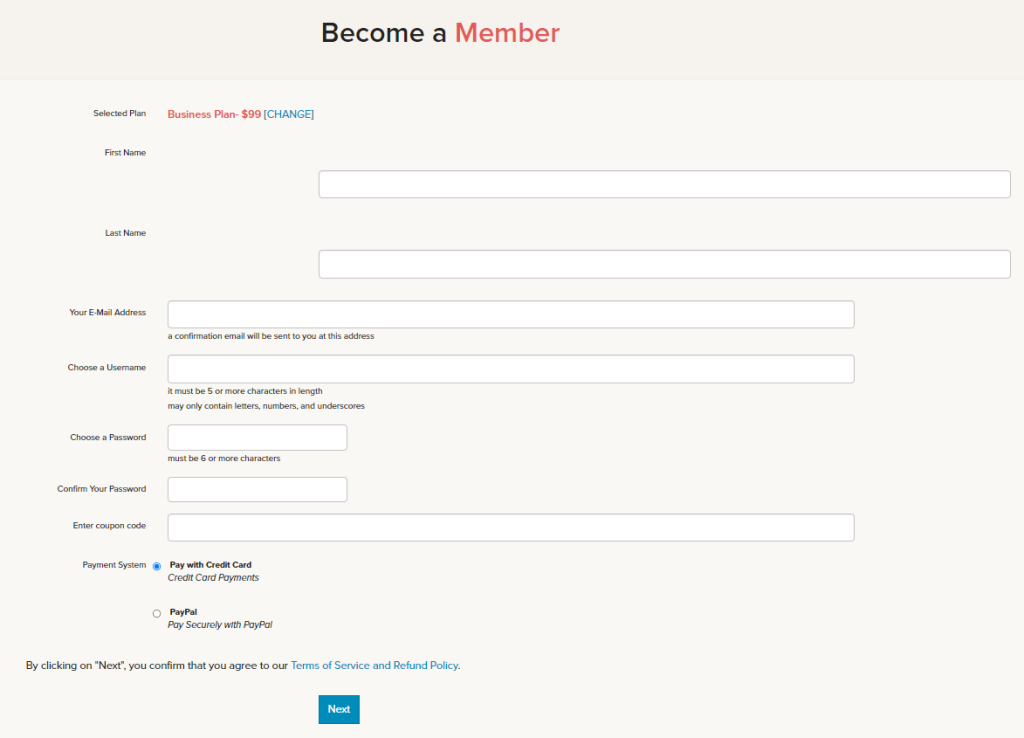Select the Choose a Username field

[x=511, y=369]
